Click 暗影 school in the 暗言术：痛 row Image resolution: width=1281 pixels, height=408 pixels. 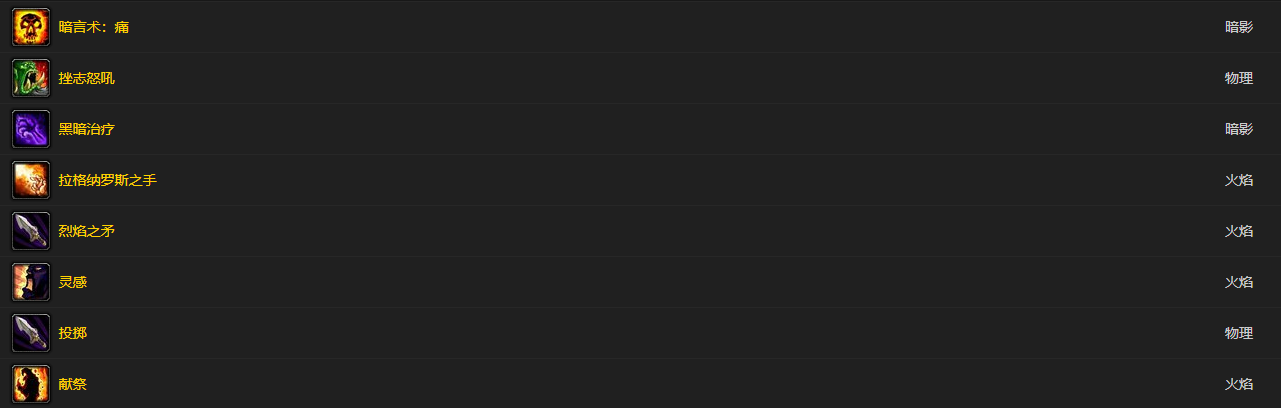(x=1239, y=27)
